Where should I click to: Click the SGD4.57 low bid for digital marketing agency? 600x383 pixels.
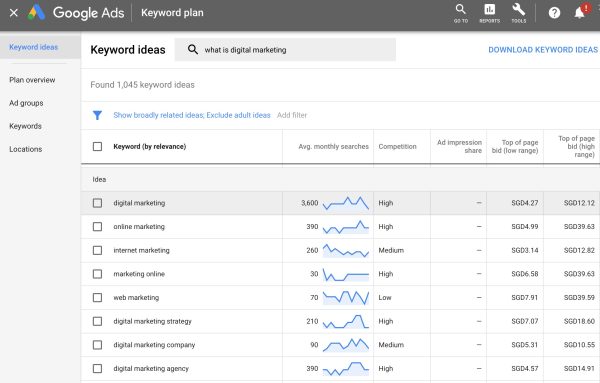[x=525, y=369]
